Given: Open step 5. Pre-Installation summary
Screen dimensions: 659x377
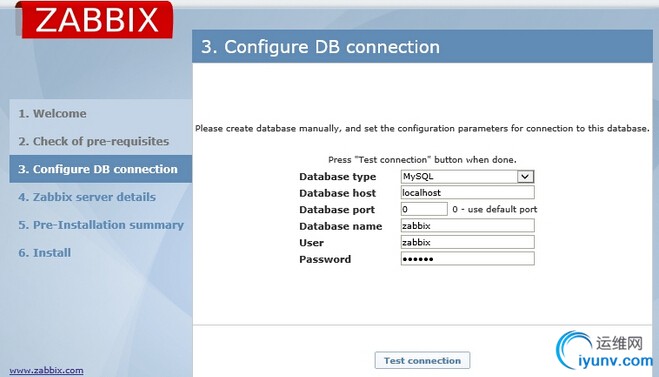Looking at the screenshot, I should click(x=101, y=225).
